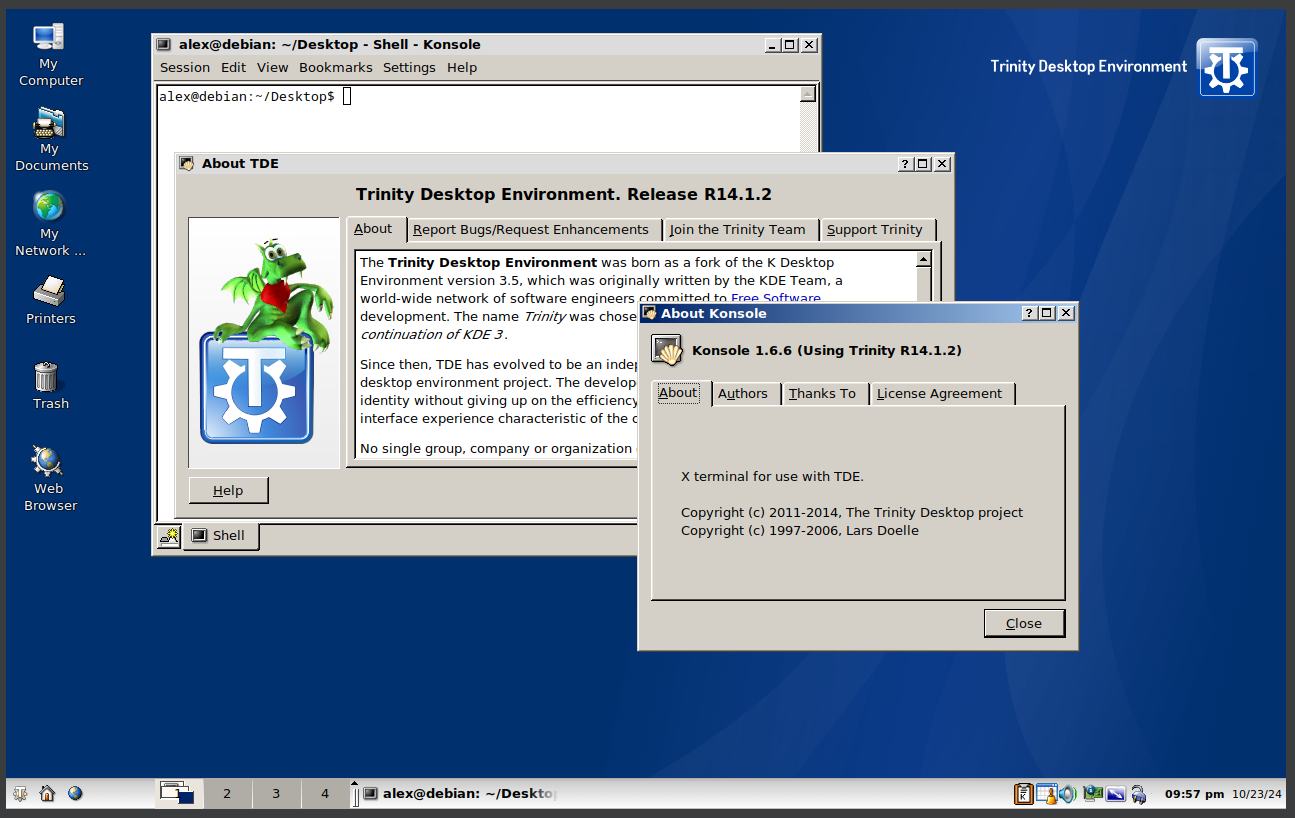The image size is (1295, 818).
Task: Click the volume speaker tray icon
Action: pos(1068,794)
